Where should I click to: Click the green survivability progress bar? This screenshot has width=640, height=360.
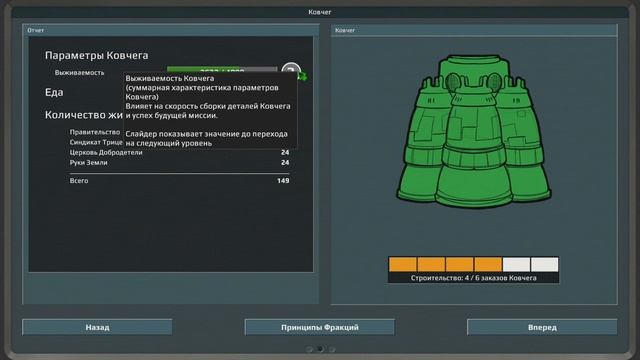point(222,69)
